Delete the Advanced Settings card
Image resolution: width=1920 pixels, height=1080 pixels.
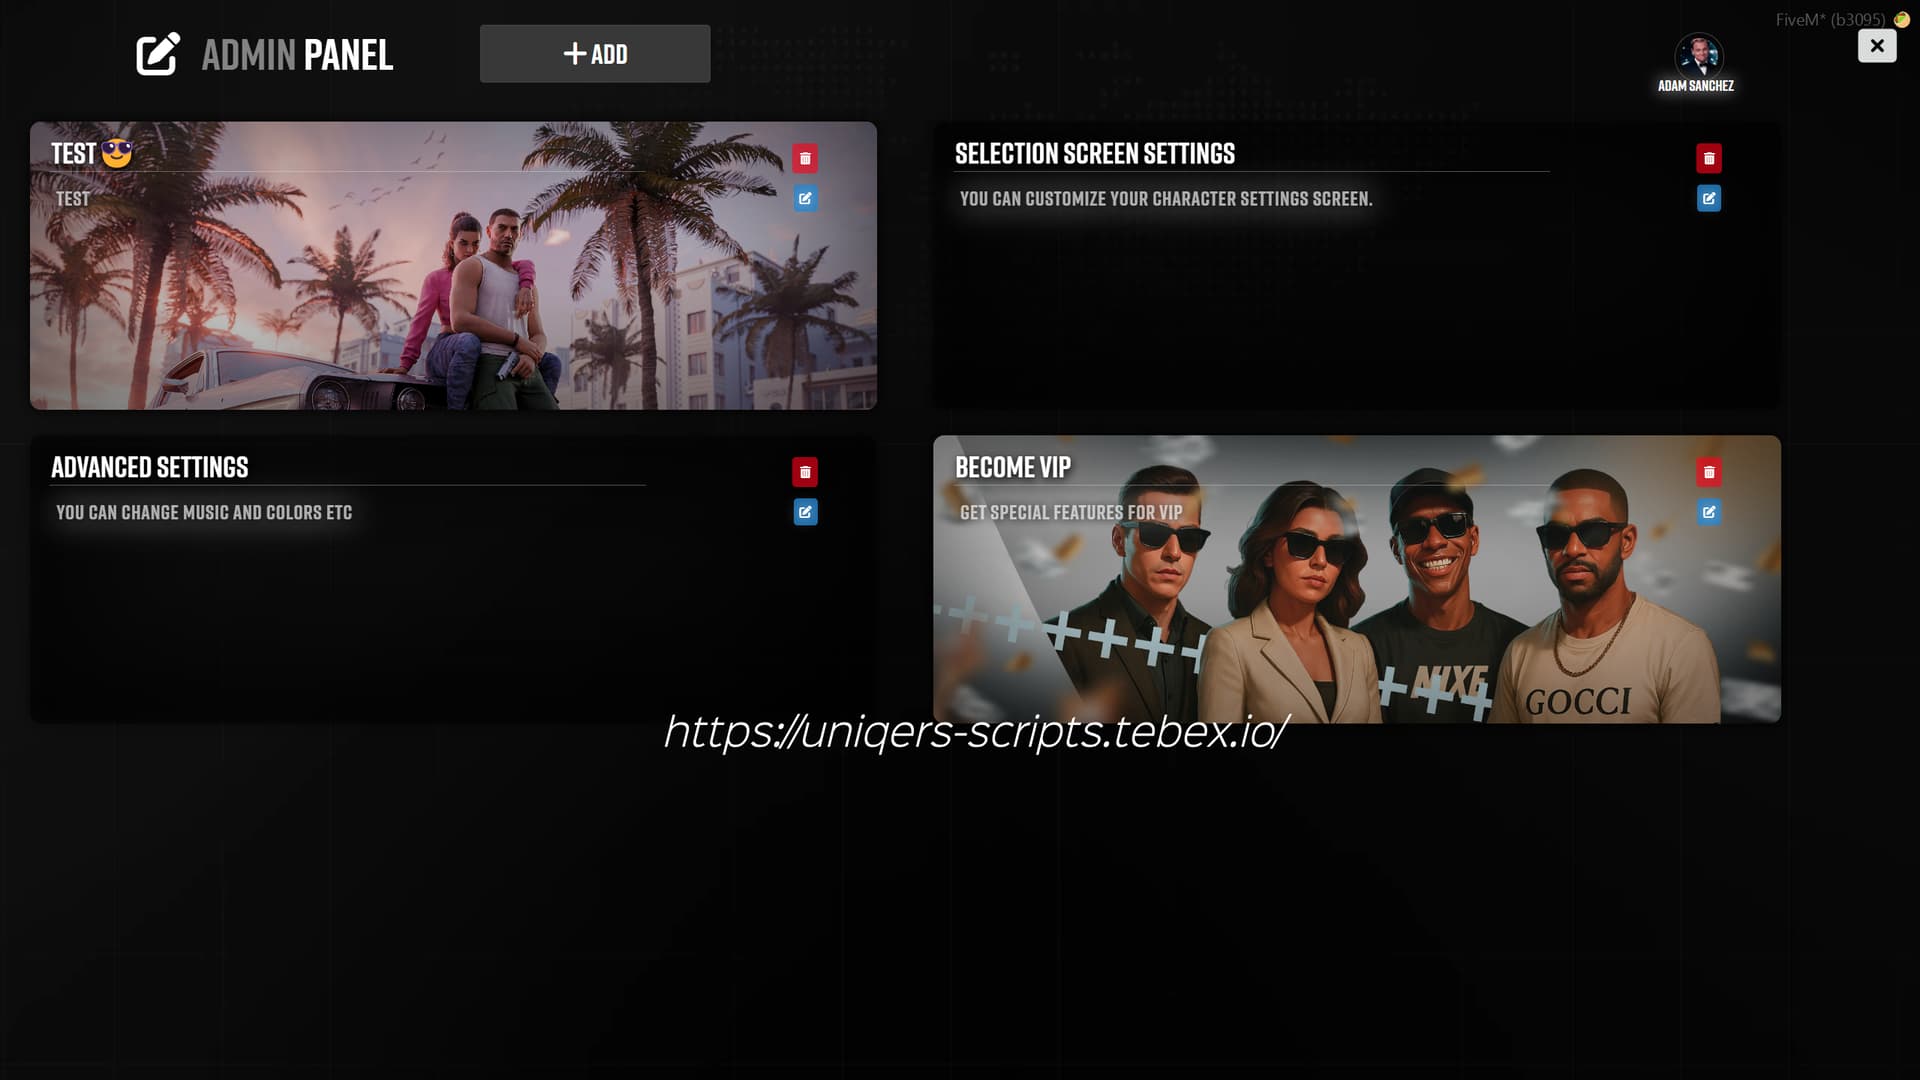[805, 472]
